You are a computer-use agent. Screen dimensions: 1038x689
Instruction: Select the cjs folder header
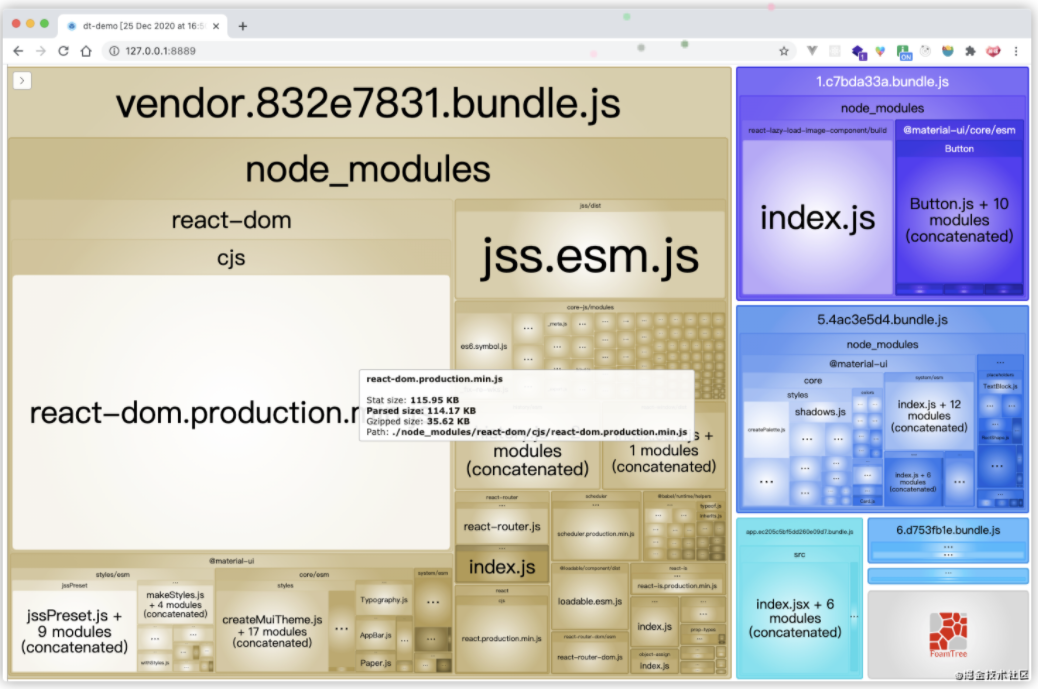tap(231, 257)
